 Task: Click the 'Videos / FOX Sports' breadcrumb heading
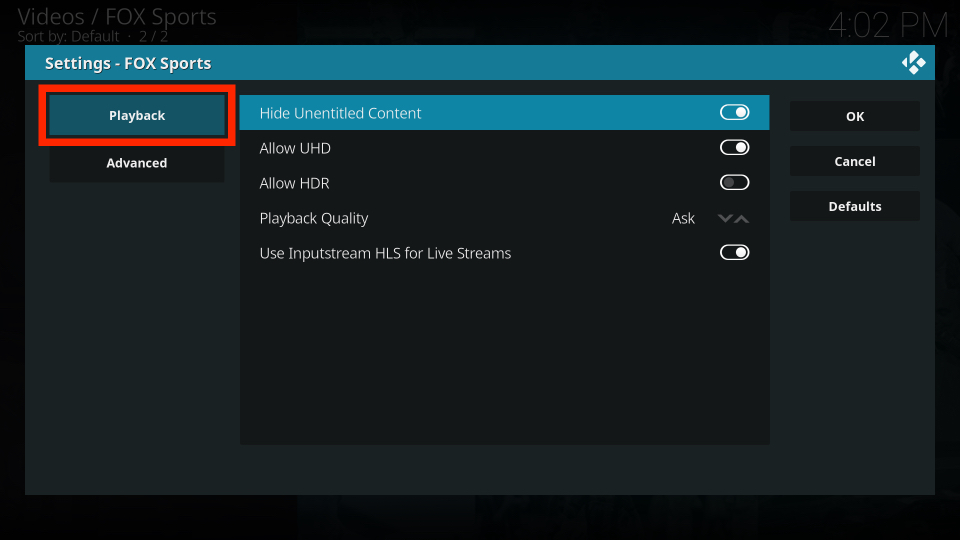(117, 17)
